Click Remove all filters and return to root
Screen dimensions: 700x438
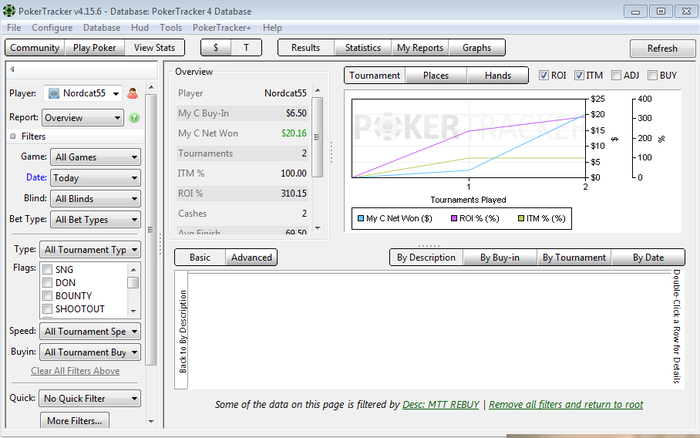point(566,405)
